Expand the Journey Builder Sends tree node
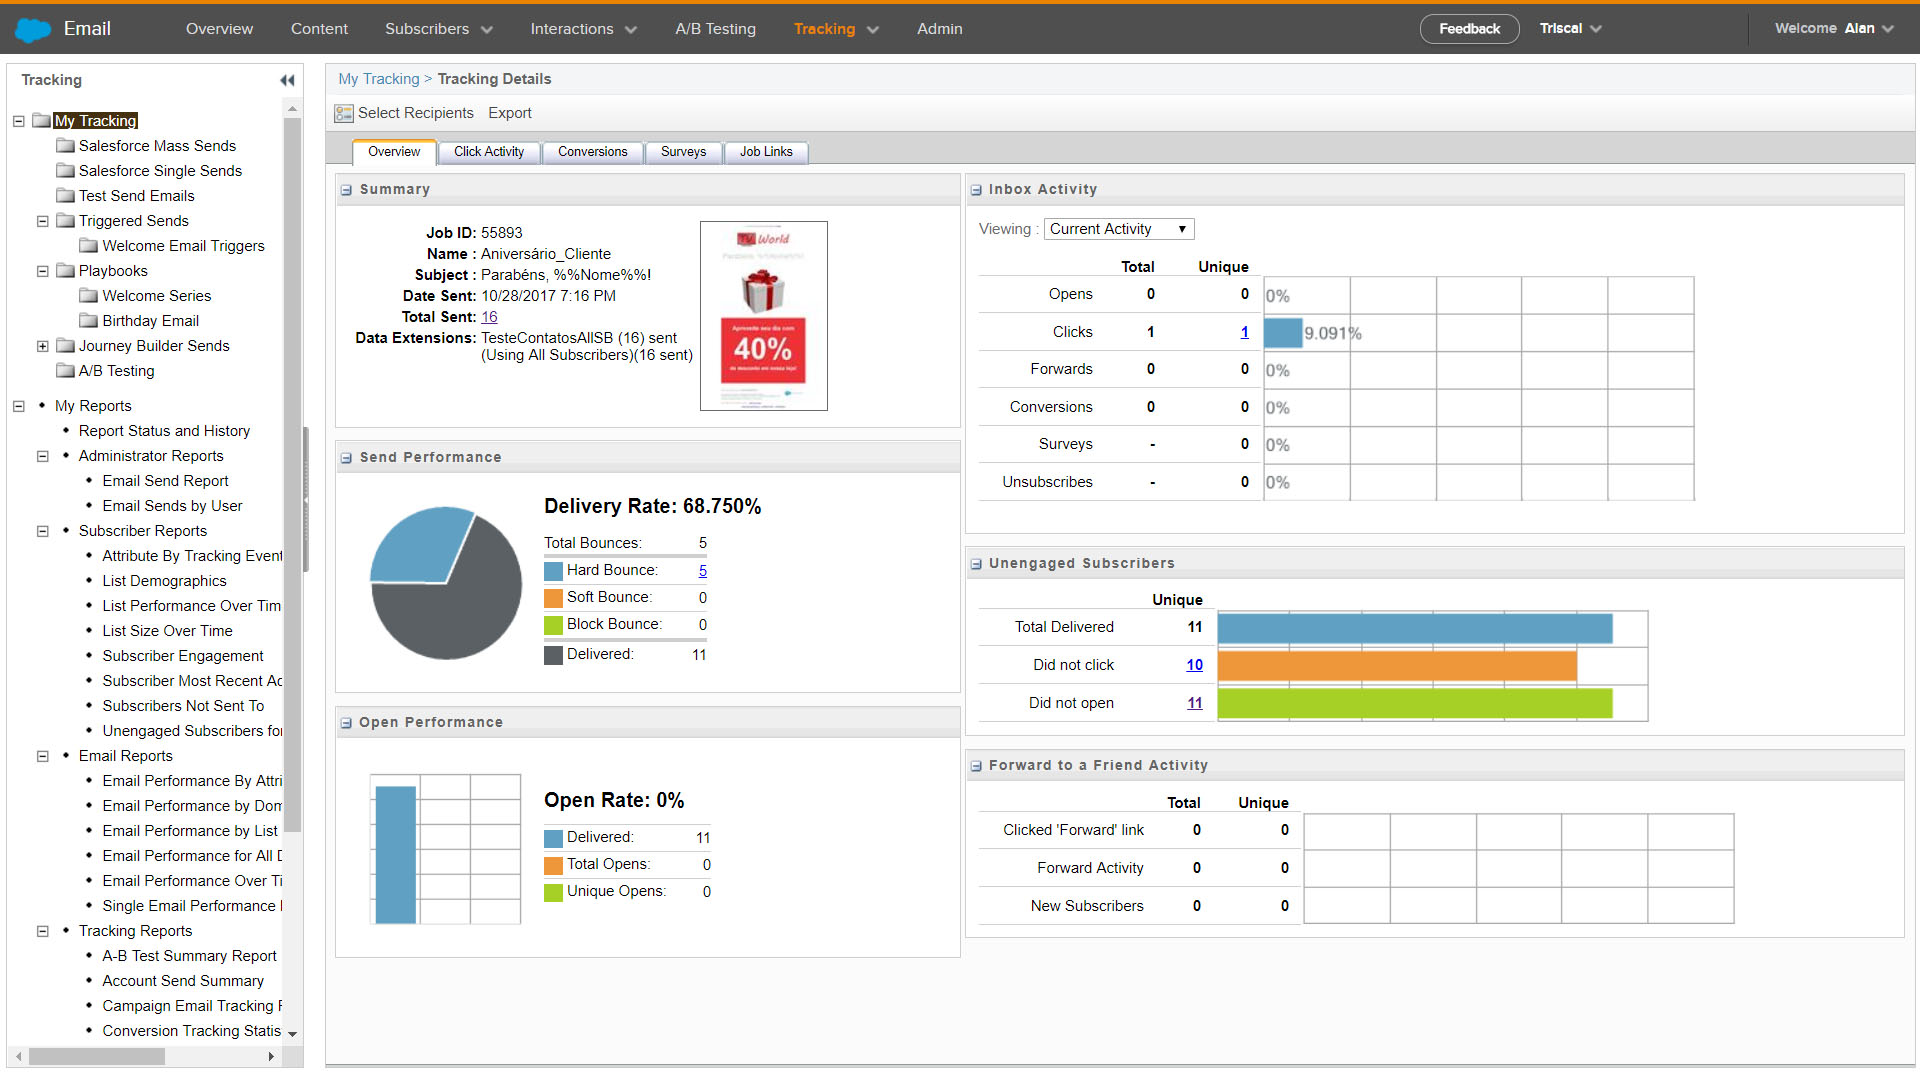 [x=43, y=346]
